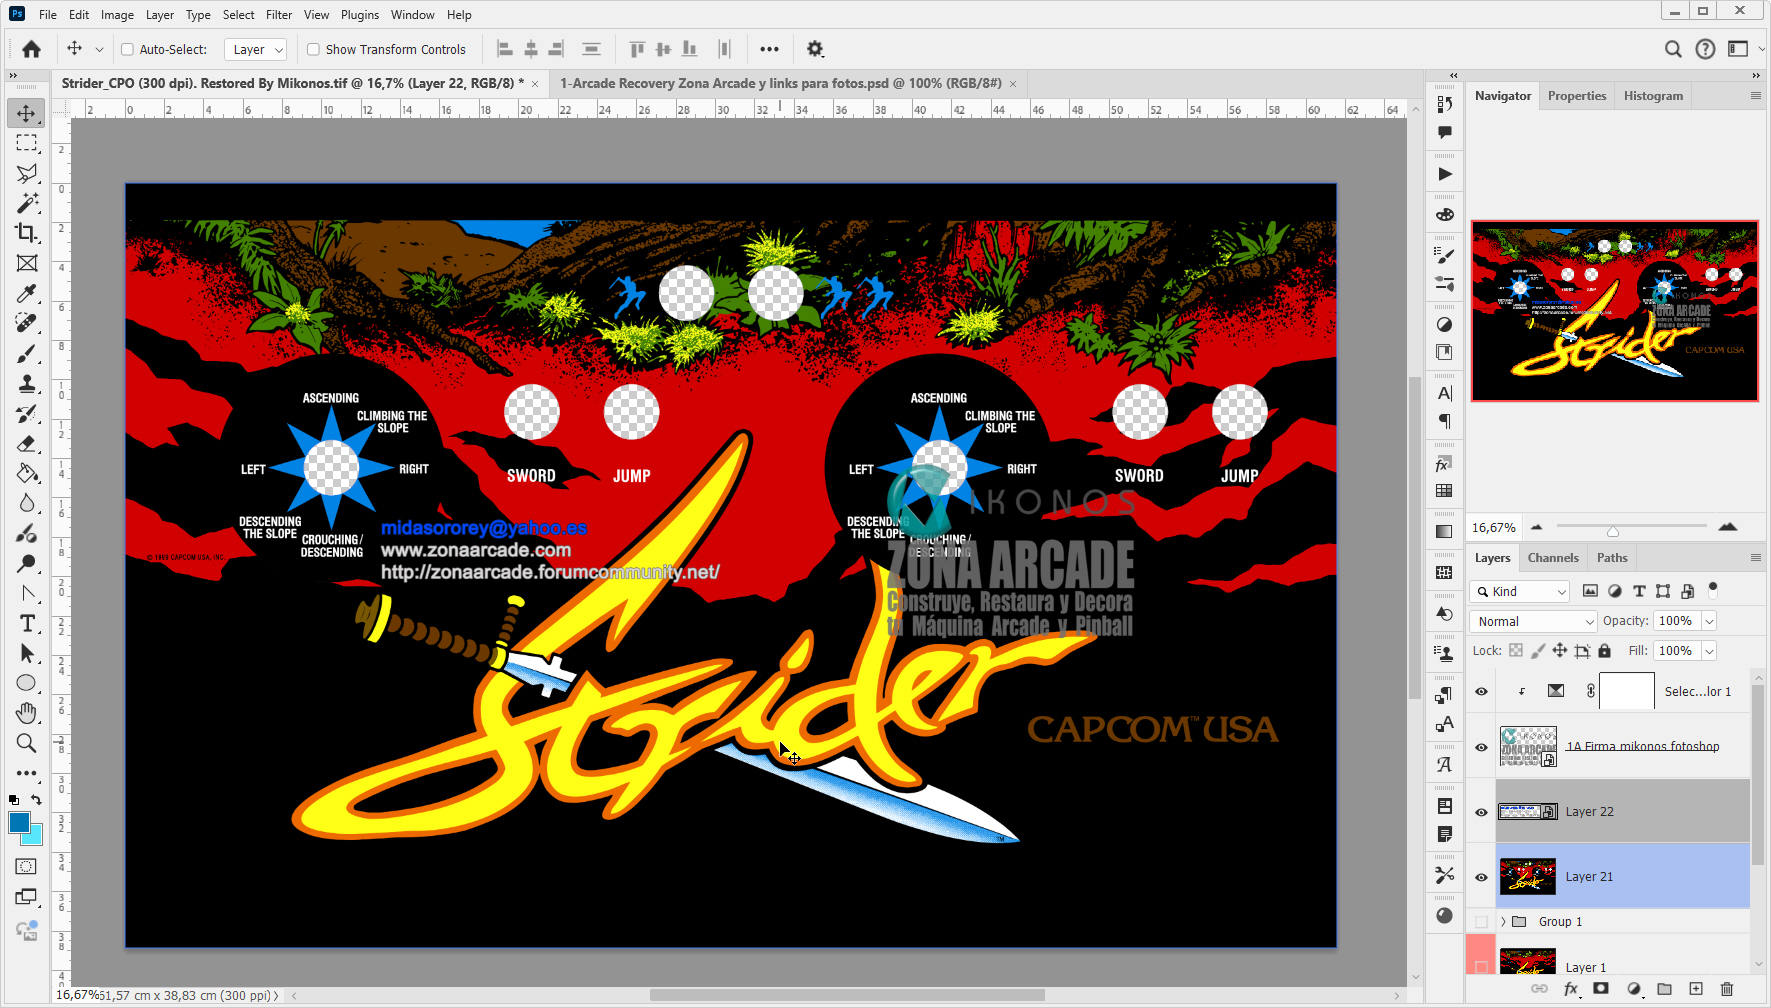
Task: Hide Layer 22 with eye icon
Action: 1481,812
